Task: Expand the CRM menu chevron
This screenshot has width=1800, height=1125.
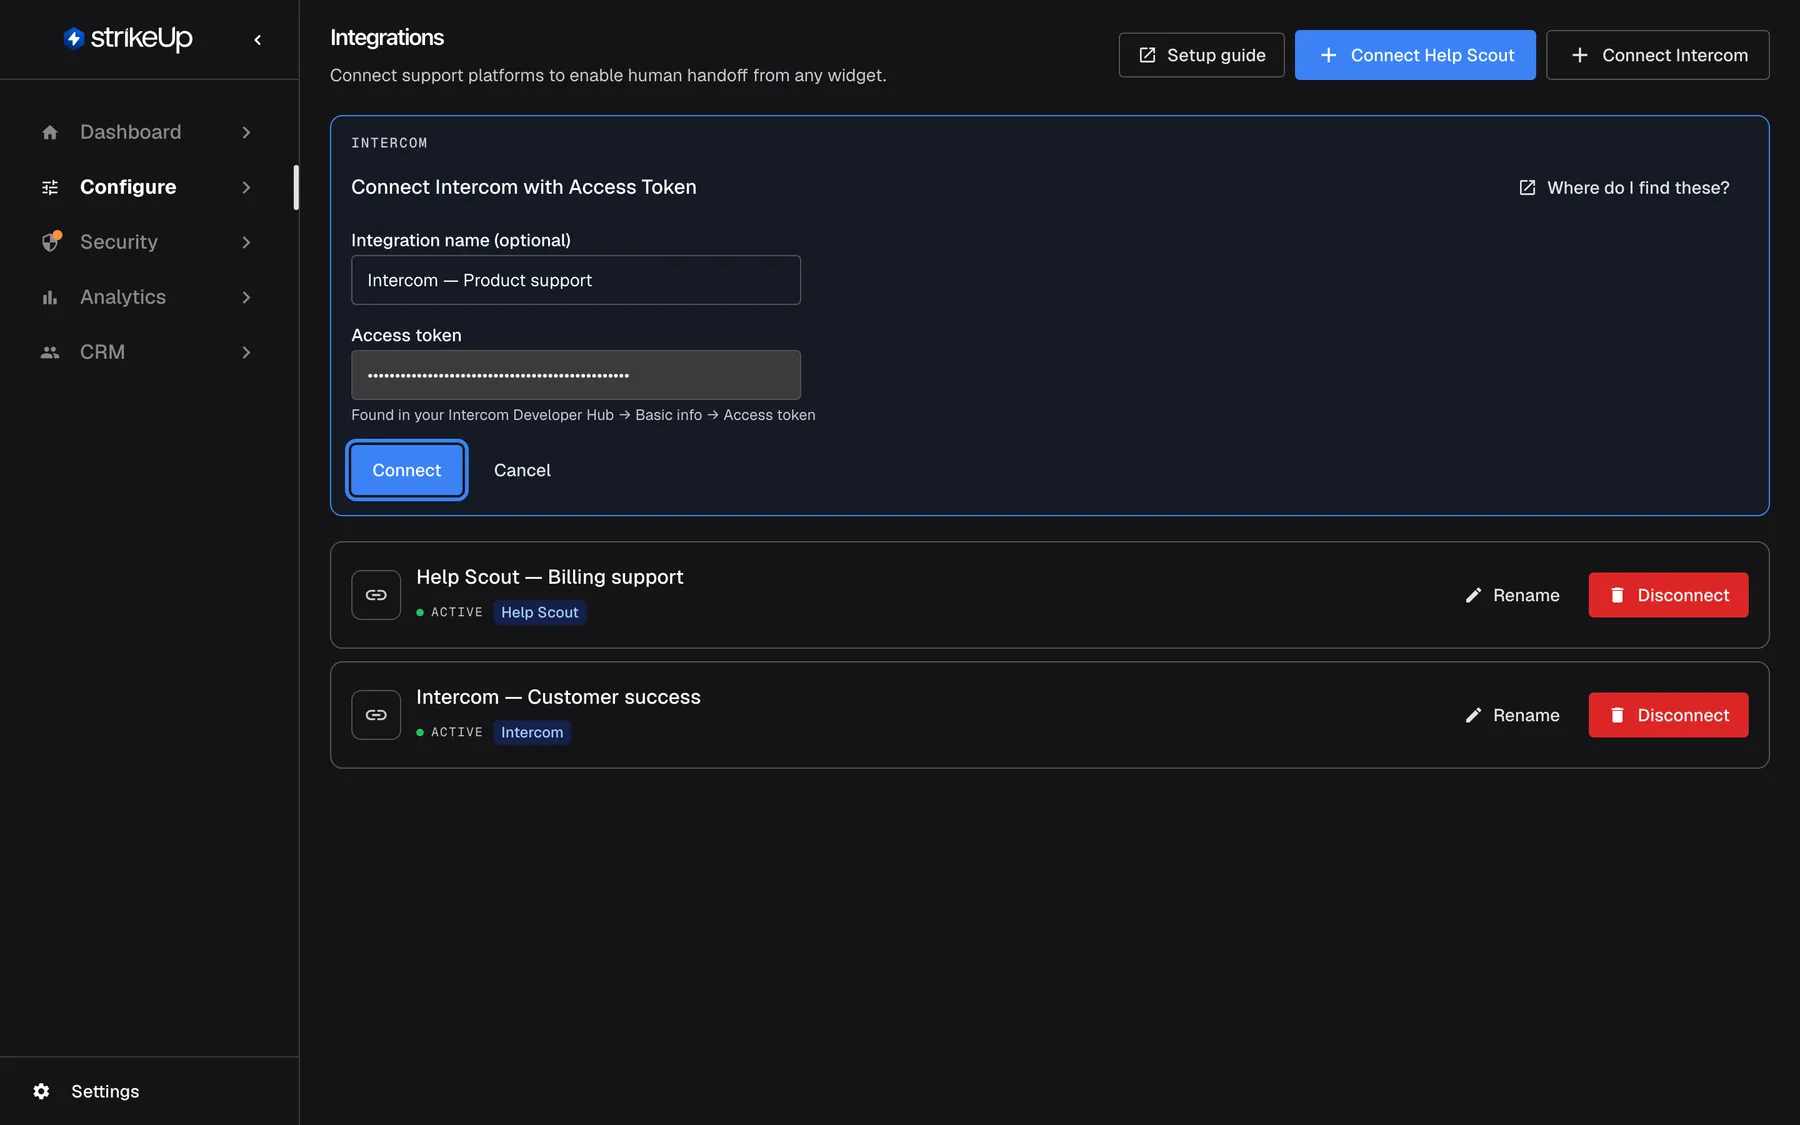Action: (246, 352)
